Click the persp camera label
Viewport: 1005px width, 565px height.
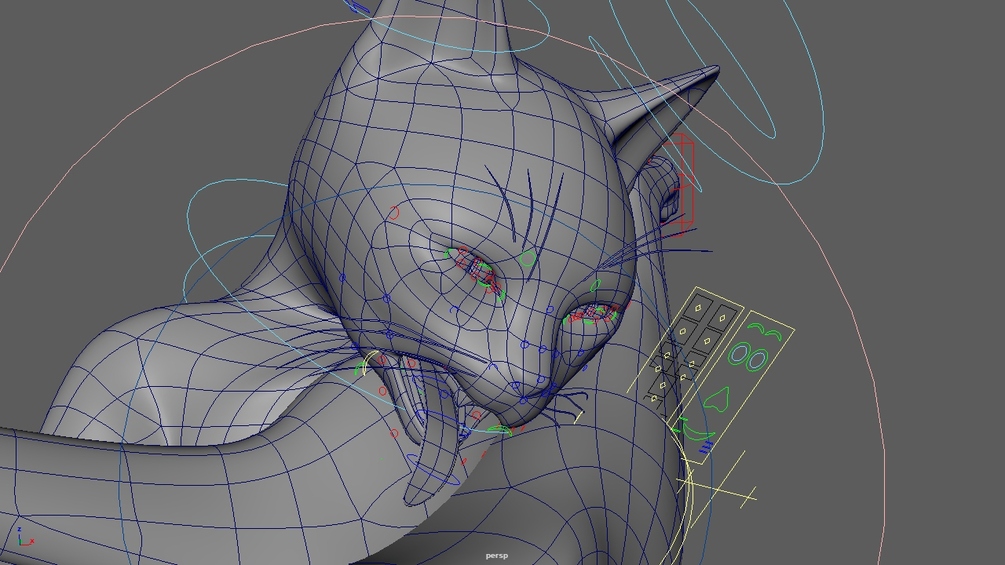point(496,555)
